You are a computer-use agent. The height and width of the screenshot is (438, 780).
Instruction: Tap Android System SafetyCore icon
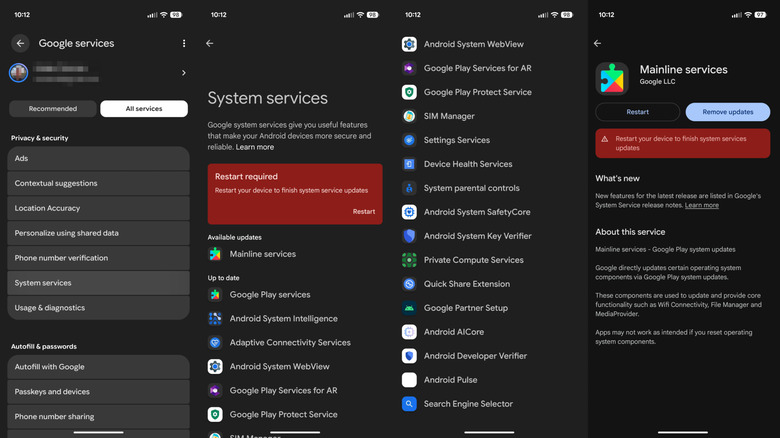(x=409, y=212)
